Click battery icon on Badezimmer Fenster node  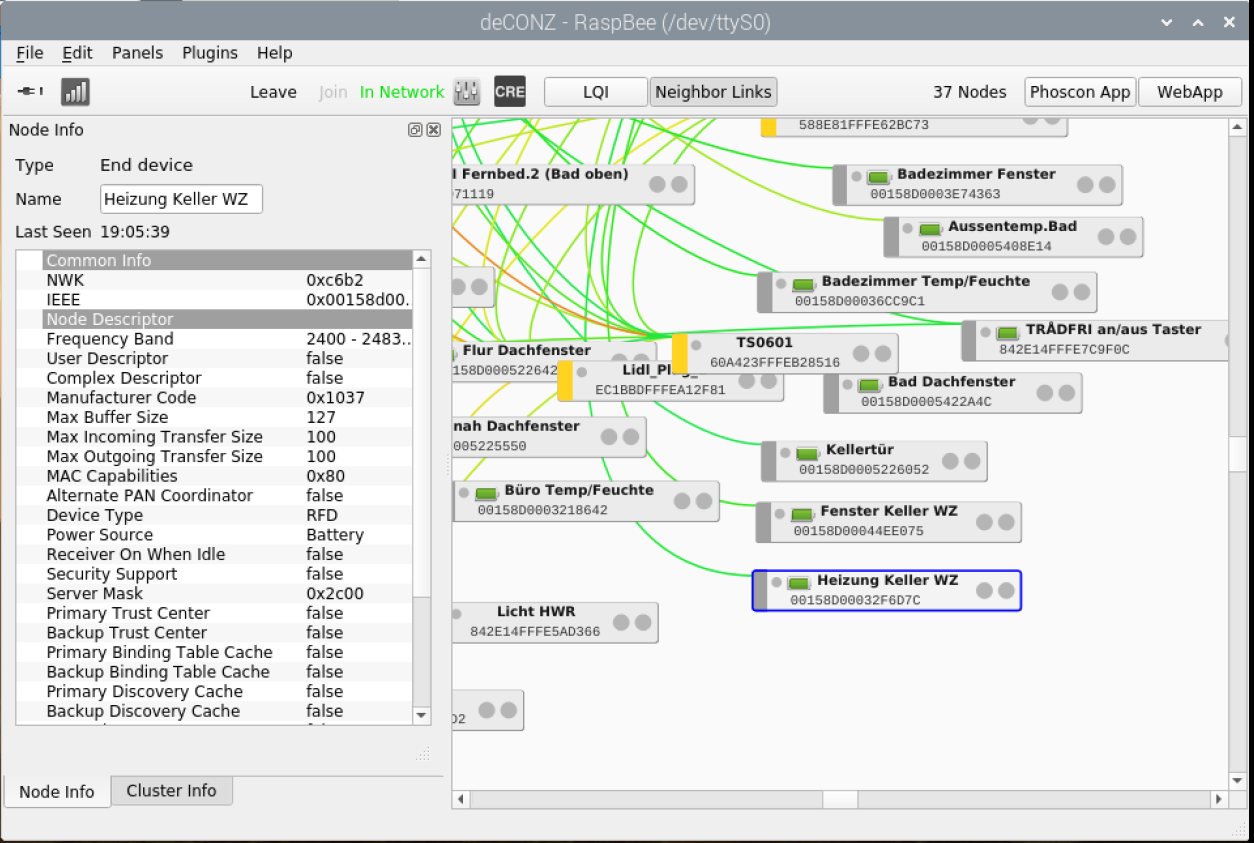tap(879, 177)
